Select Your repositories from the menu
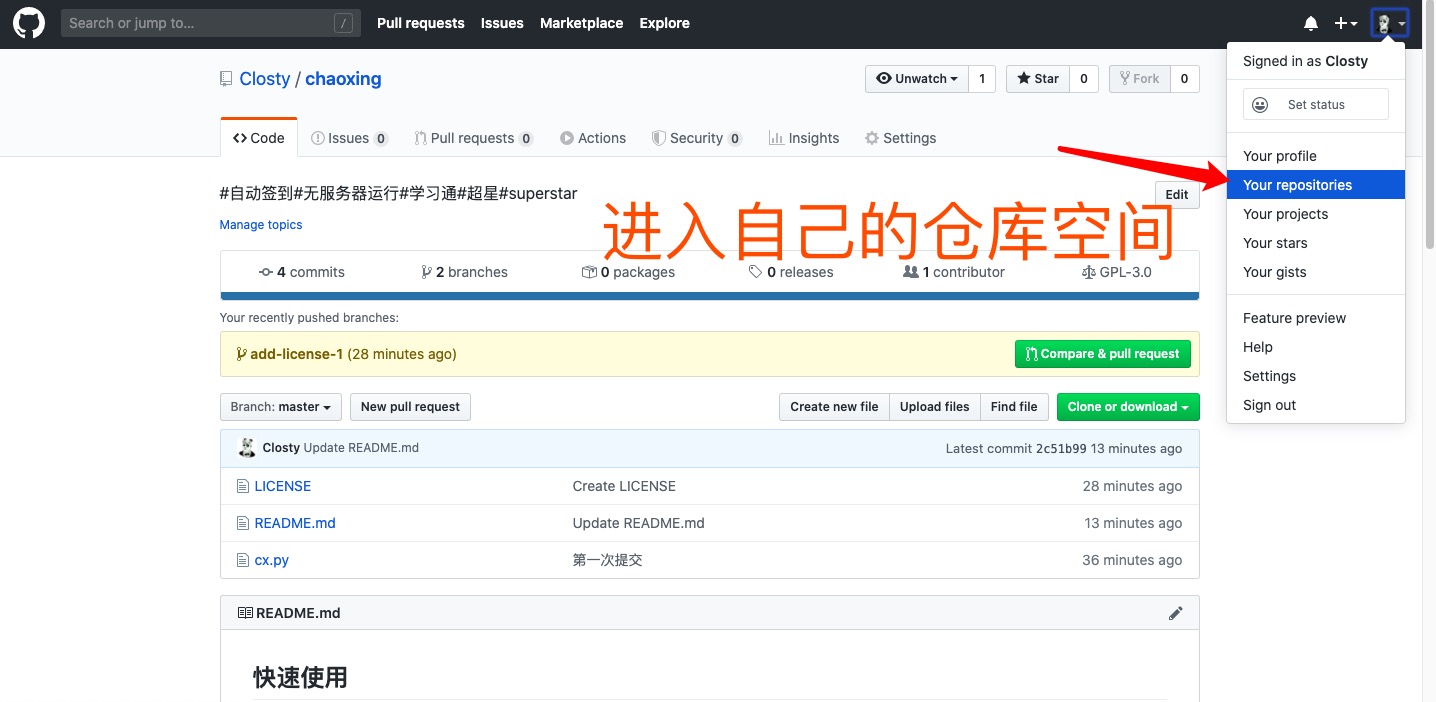Screen dimensions: 1436x702 pos(1316,185)
